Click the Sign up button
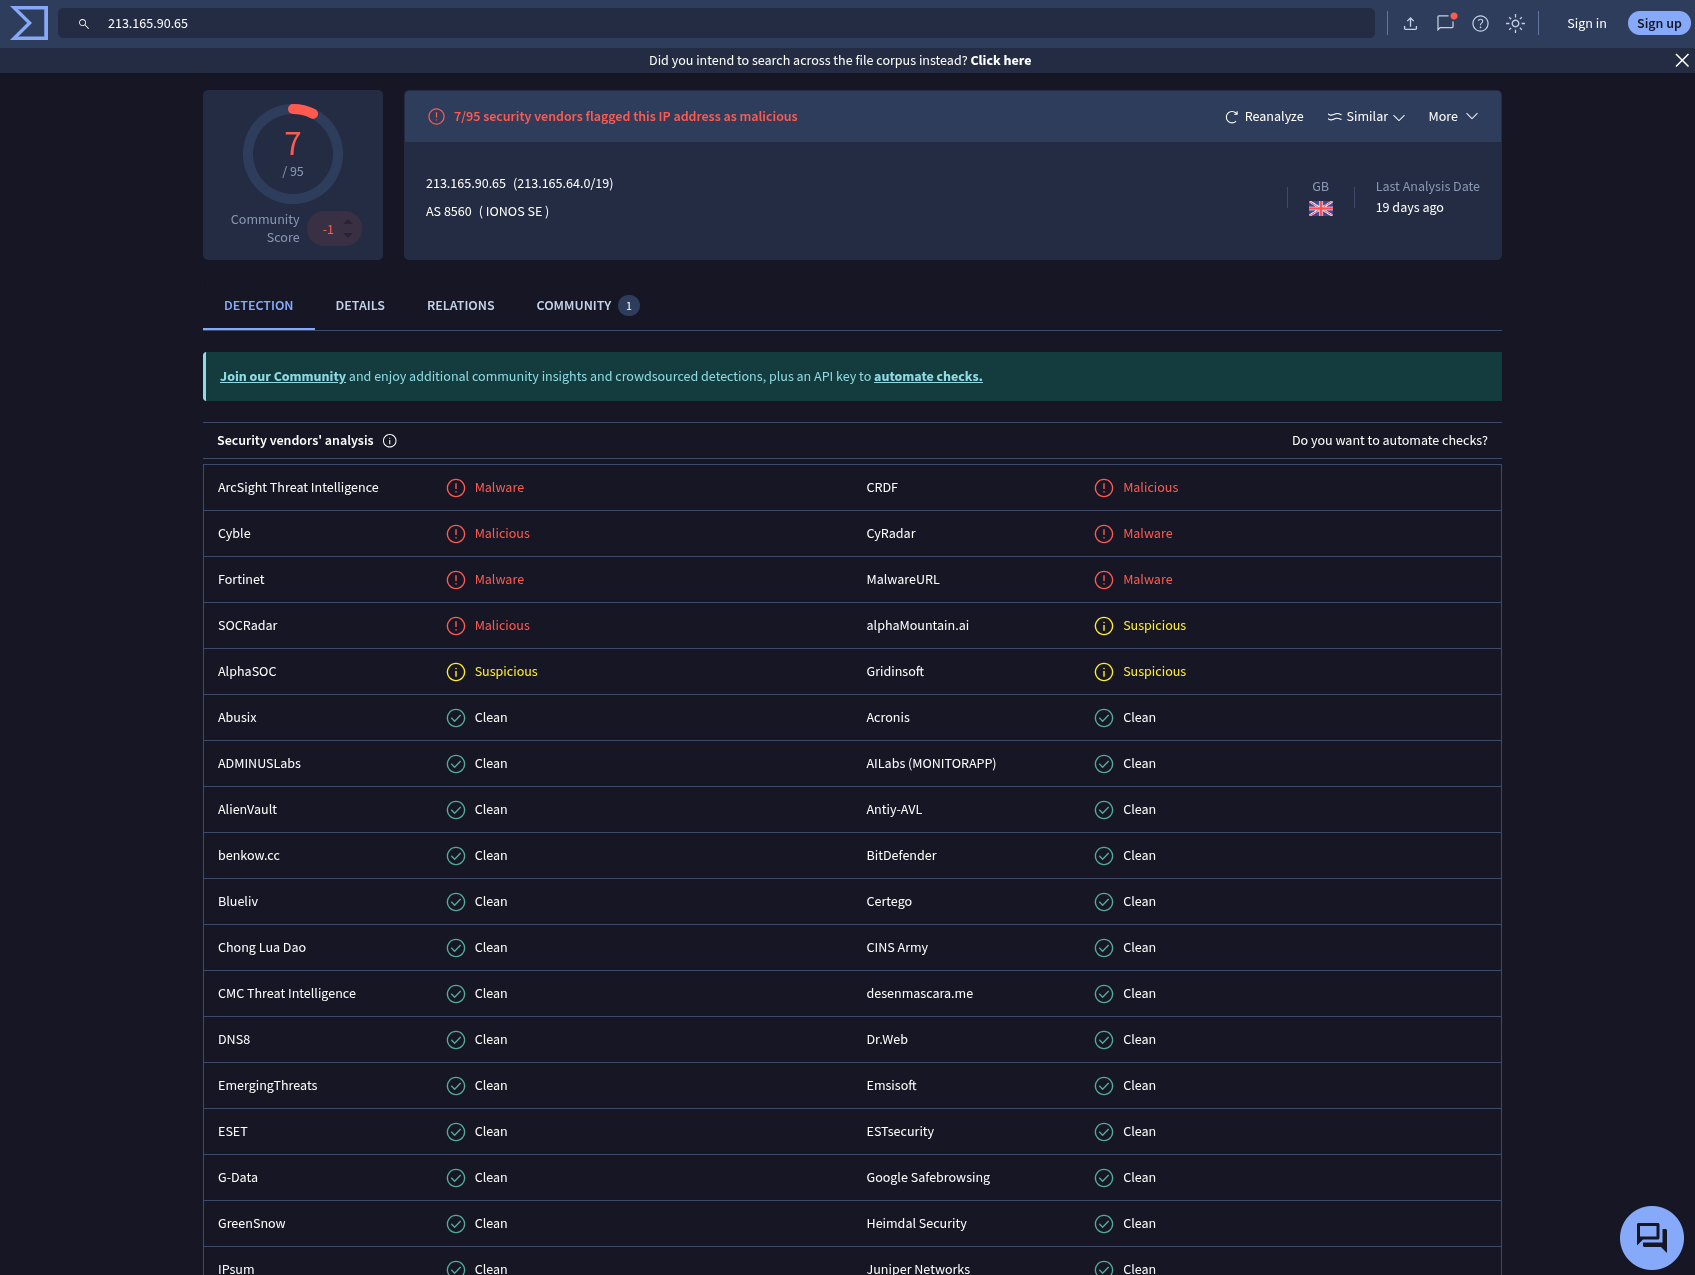This screenshot has width=1695, height=1275. [1658, 23]
